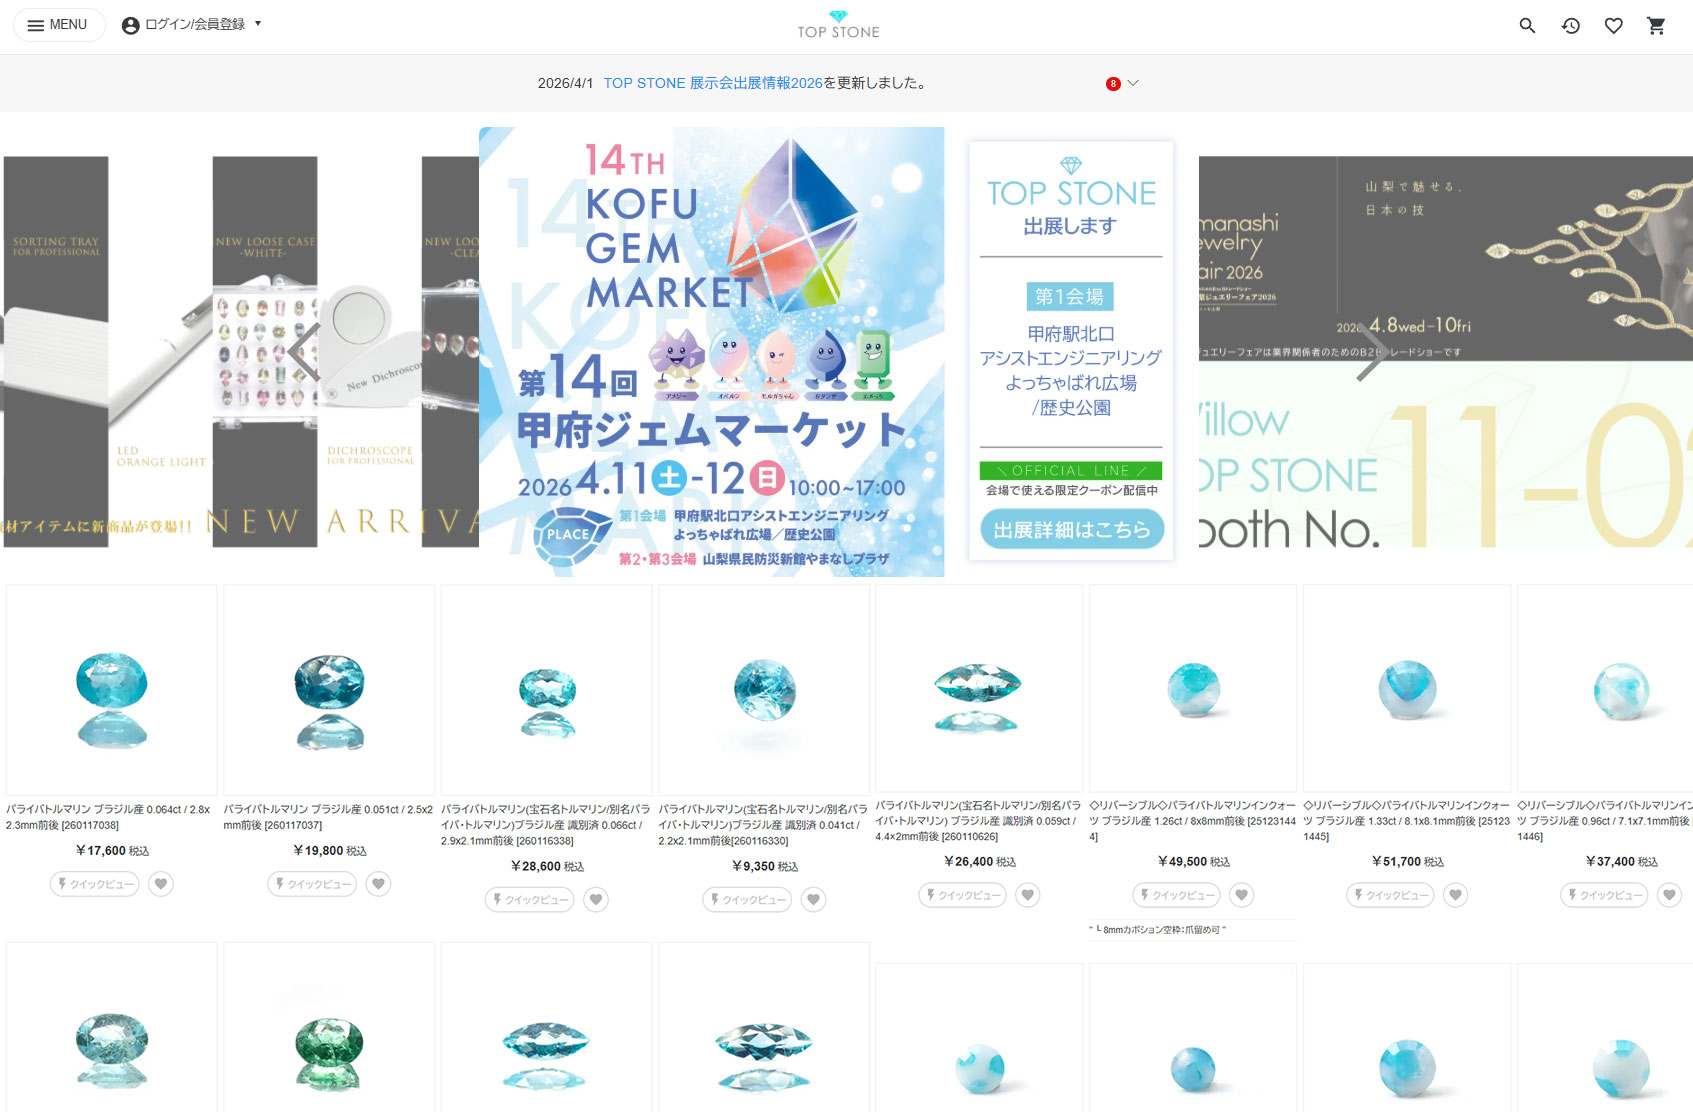The width and height of the screenshot is (1693, 1112).
Task: Click the next slide arrow on carousel
Action: point(1371,352)
